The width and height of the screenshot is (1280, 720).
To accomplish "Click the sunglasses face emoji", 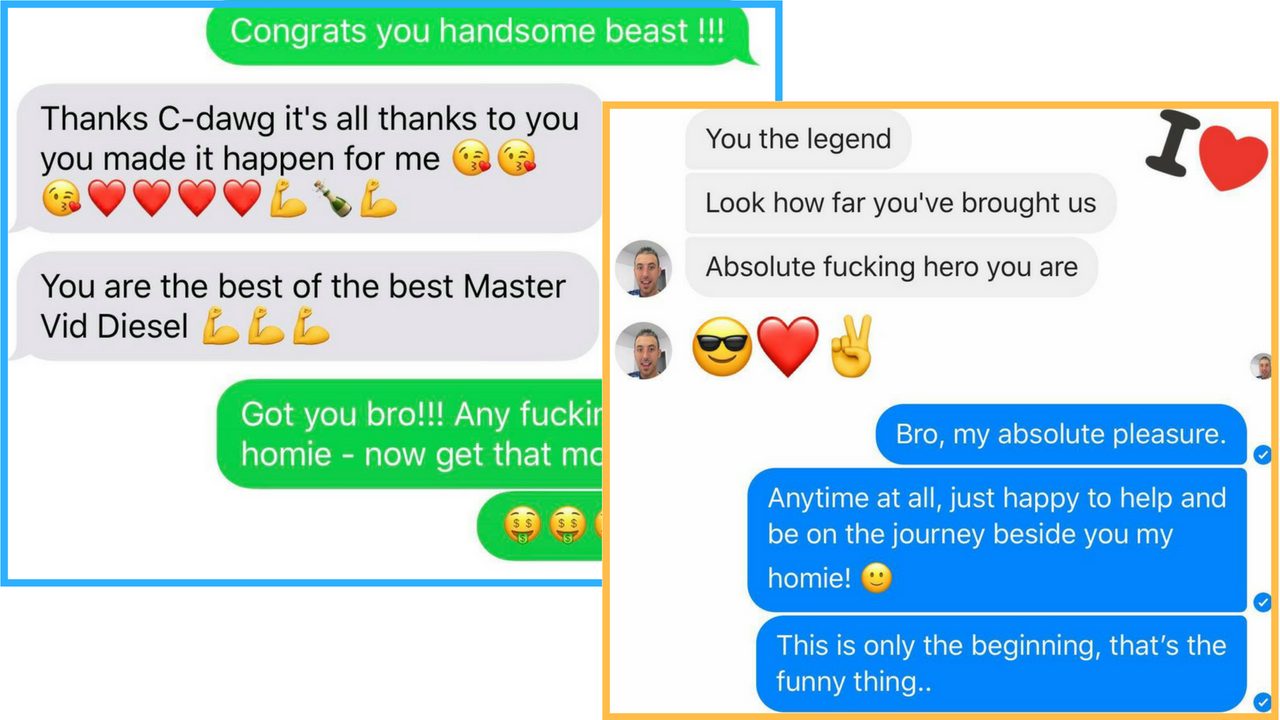I will pyautogui.click(x=721, y=347).
